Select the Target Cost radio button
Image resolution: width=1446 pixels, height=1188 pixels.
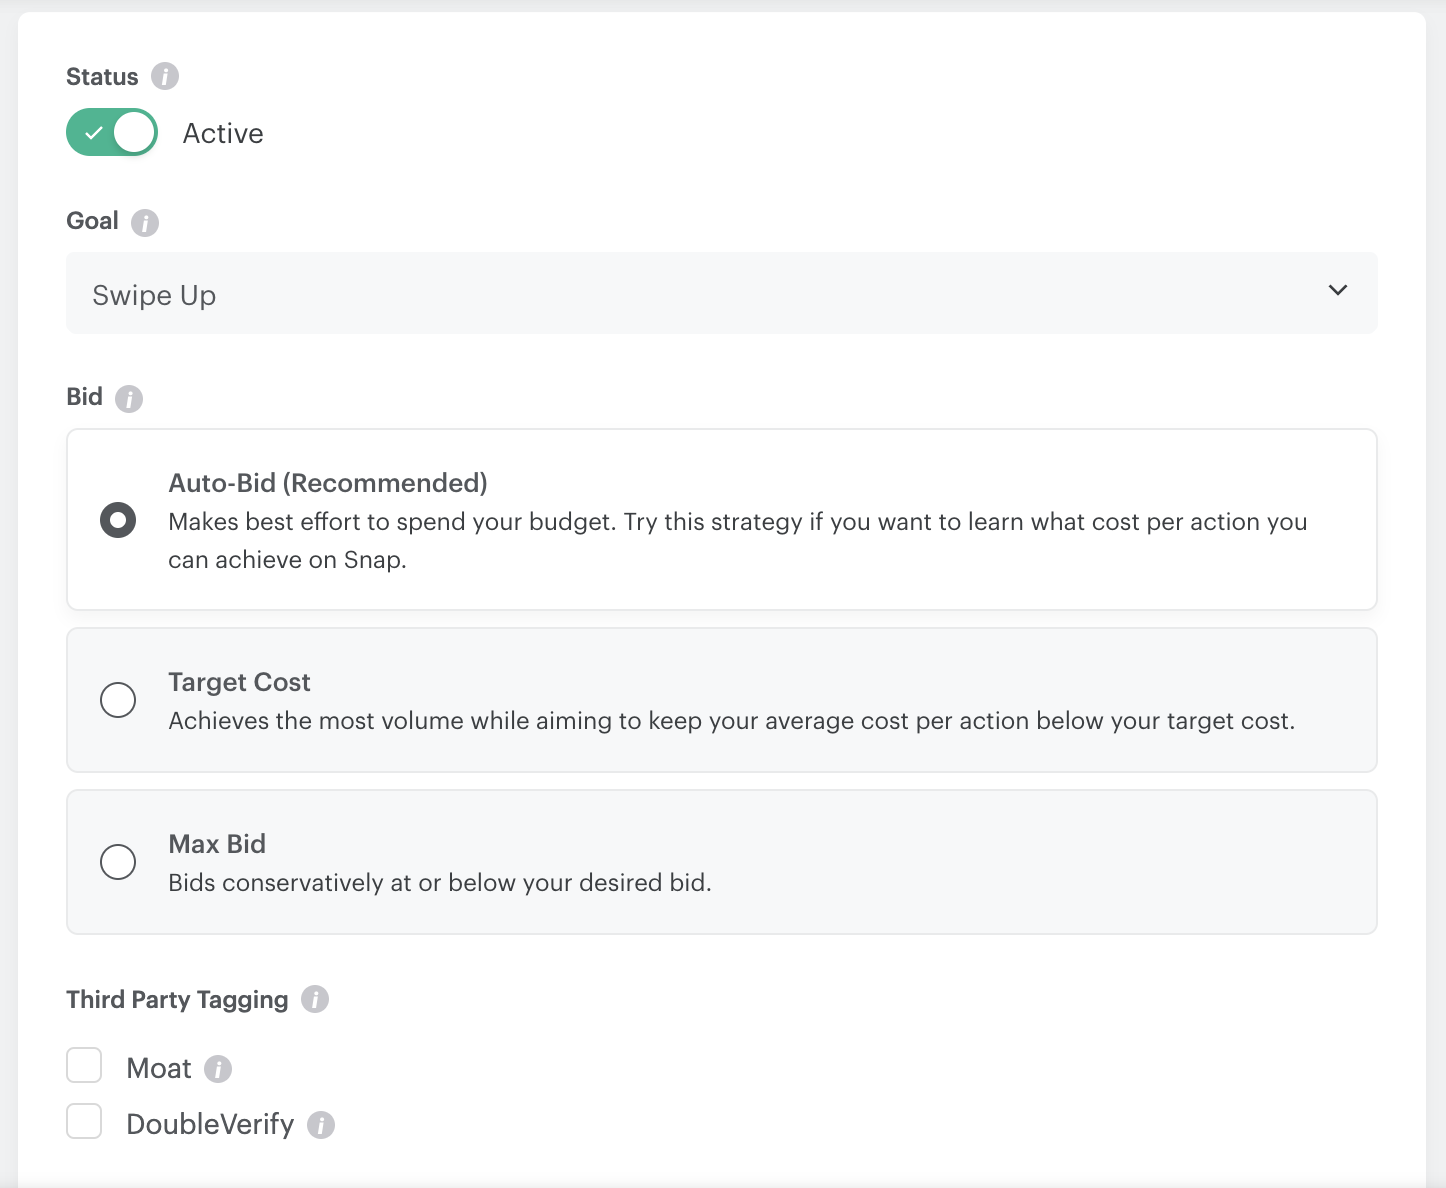click(118, 700)
